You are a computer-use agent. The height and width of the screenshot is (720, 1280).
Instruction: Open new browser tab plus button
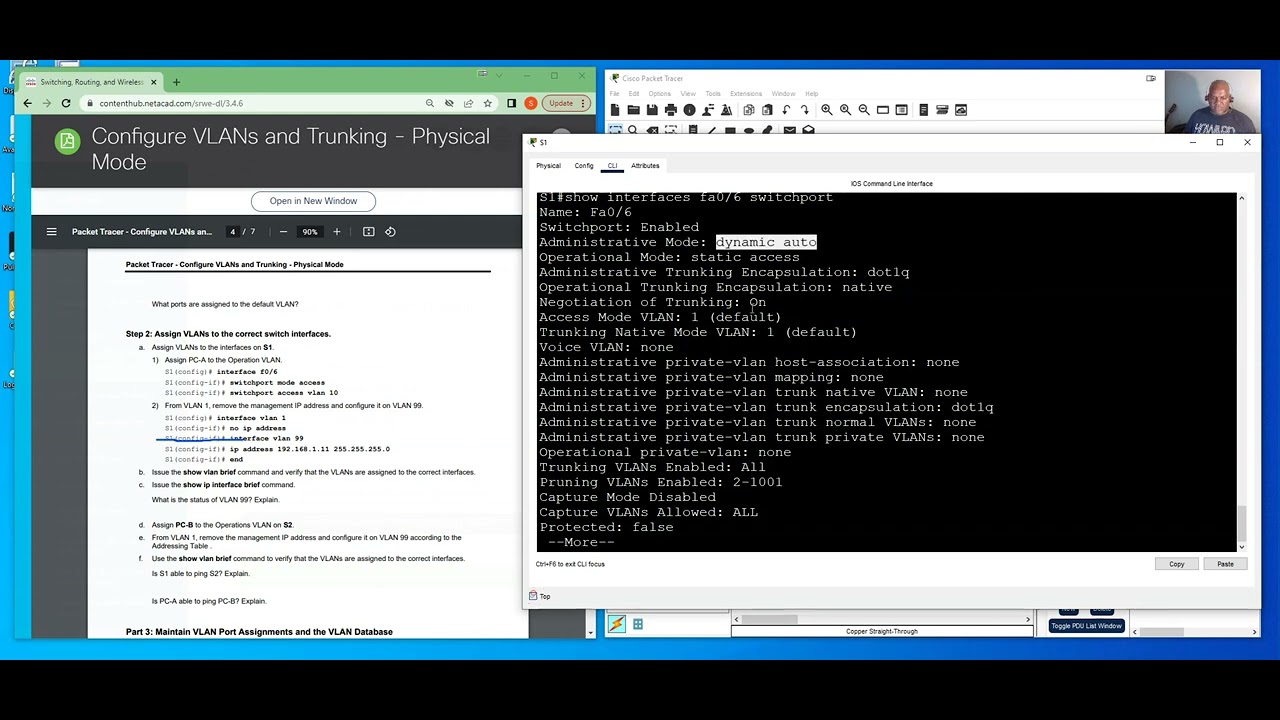pos(176,82)
